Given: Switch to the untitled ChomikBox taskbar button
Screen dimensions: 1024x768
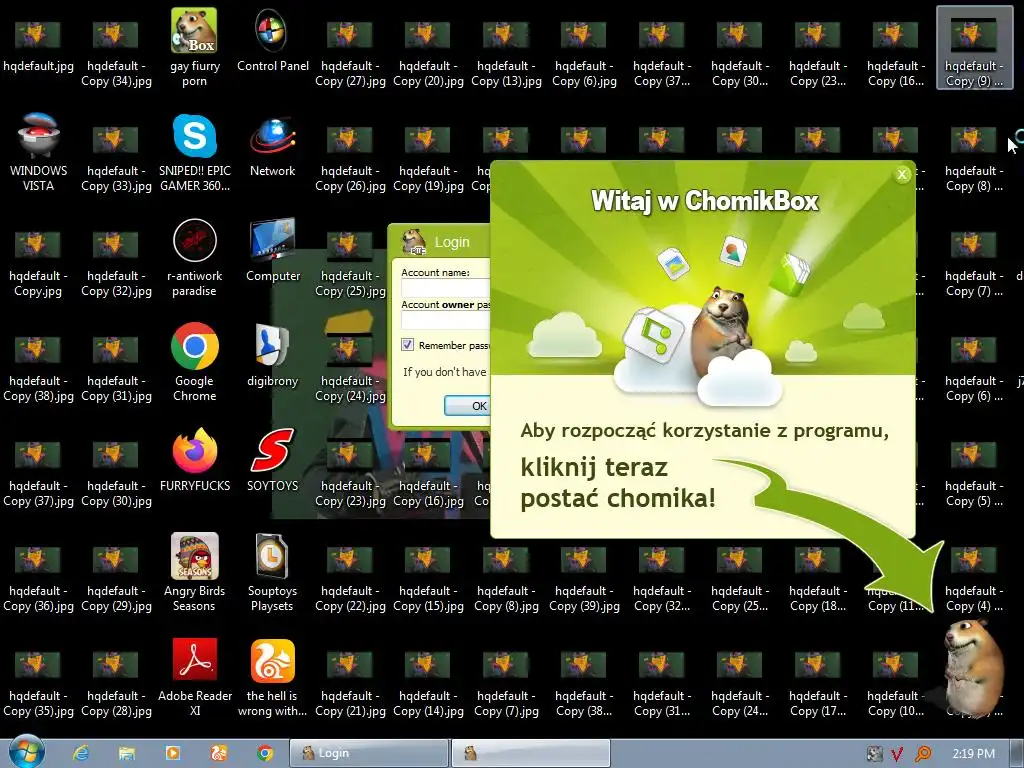Looking at the screenshot, I should 530,753.
